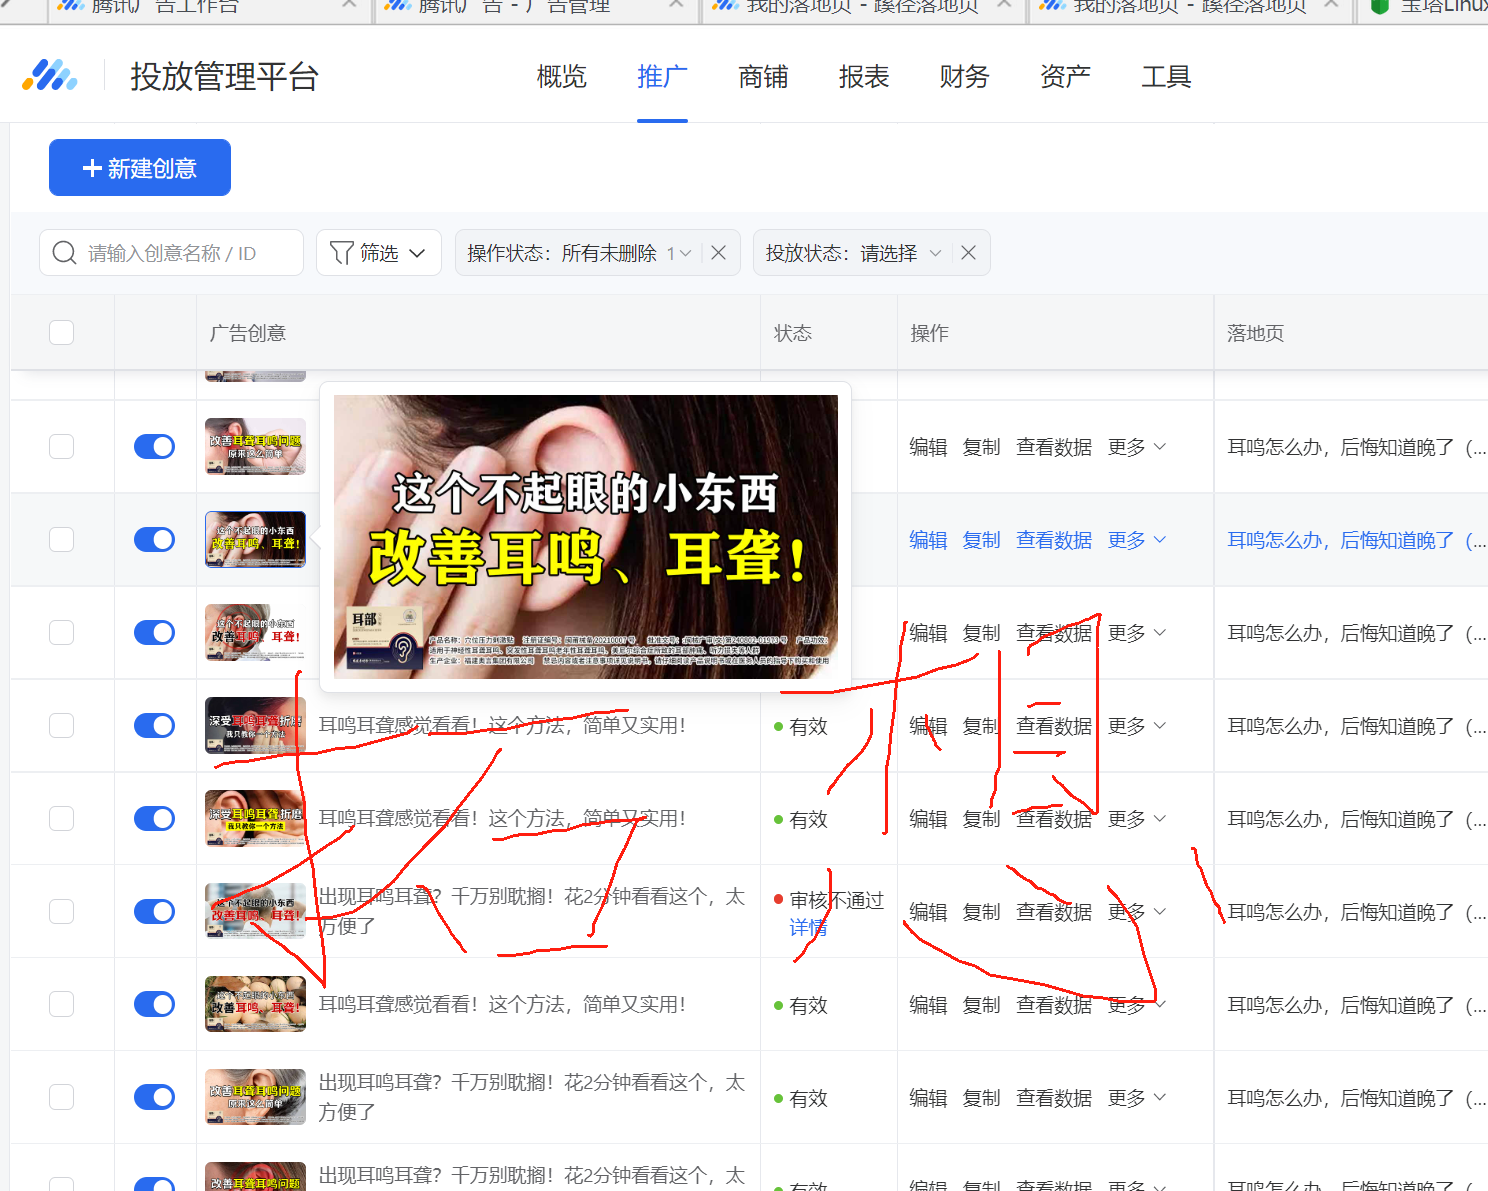Screen dimensions: 1488x1191
Task: Switch off toggle of the 审核不通过 row
Action: click(x=155, y=911)
